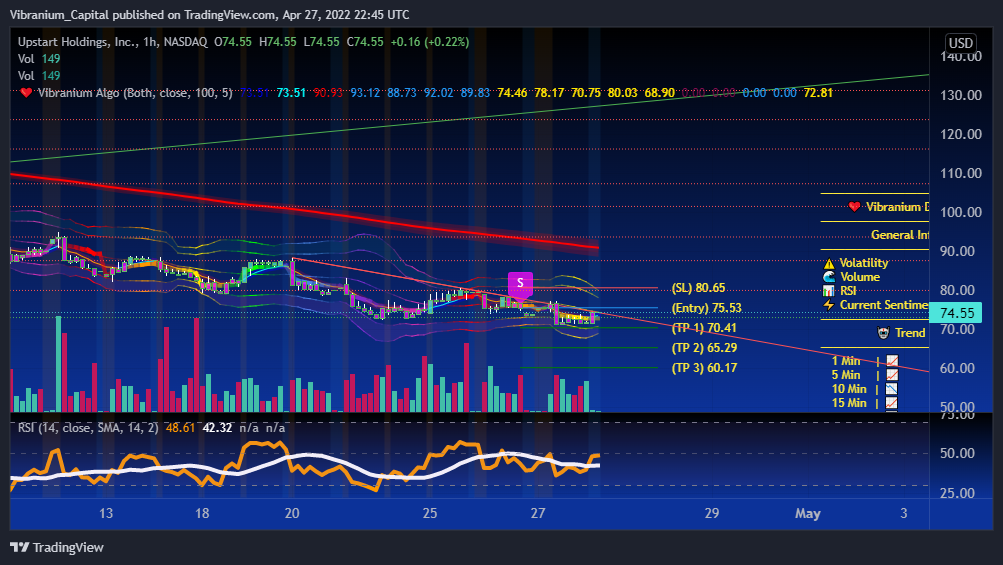Click the bar chart icon beside RSI

[829, 291]
